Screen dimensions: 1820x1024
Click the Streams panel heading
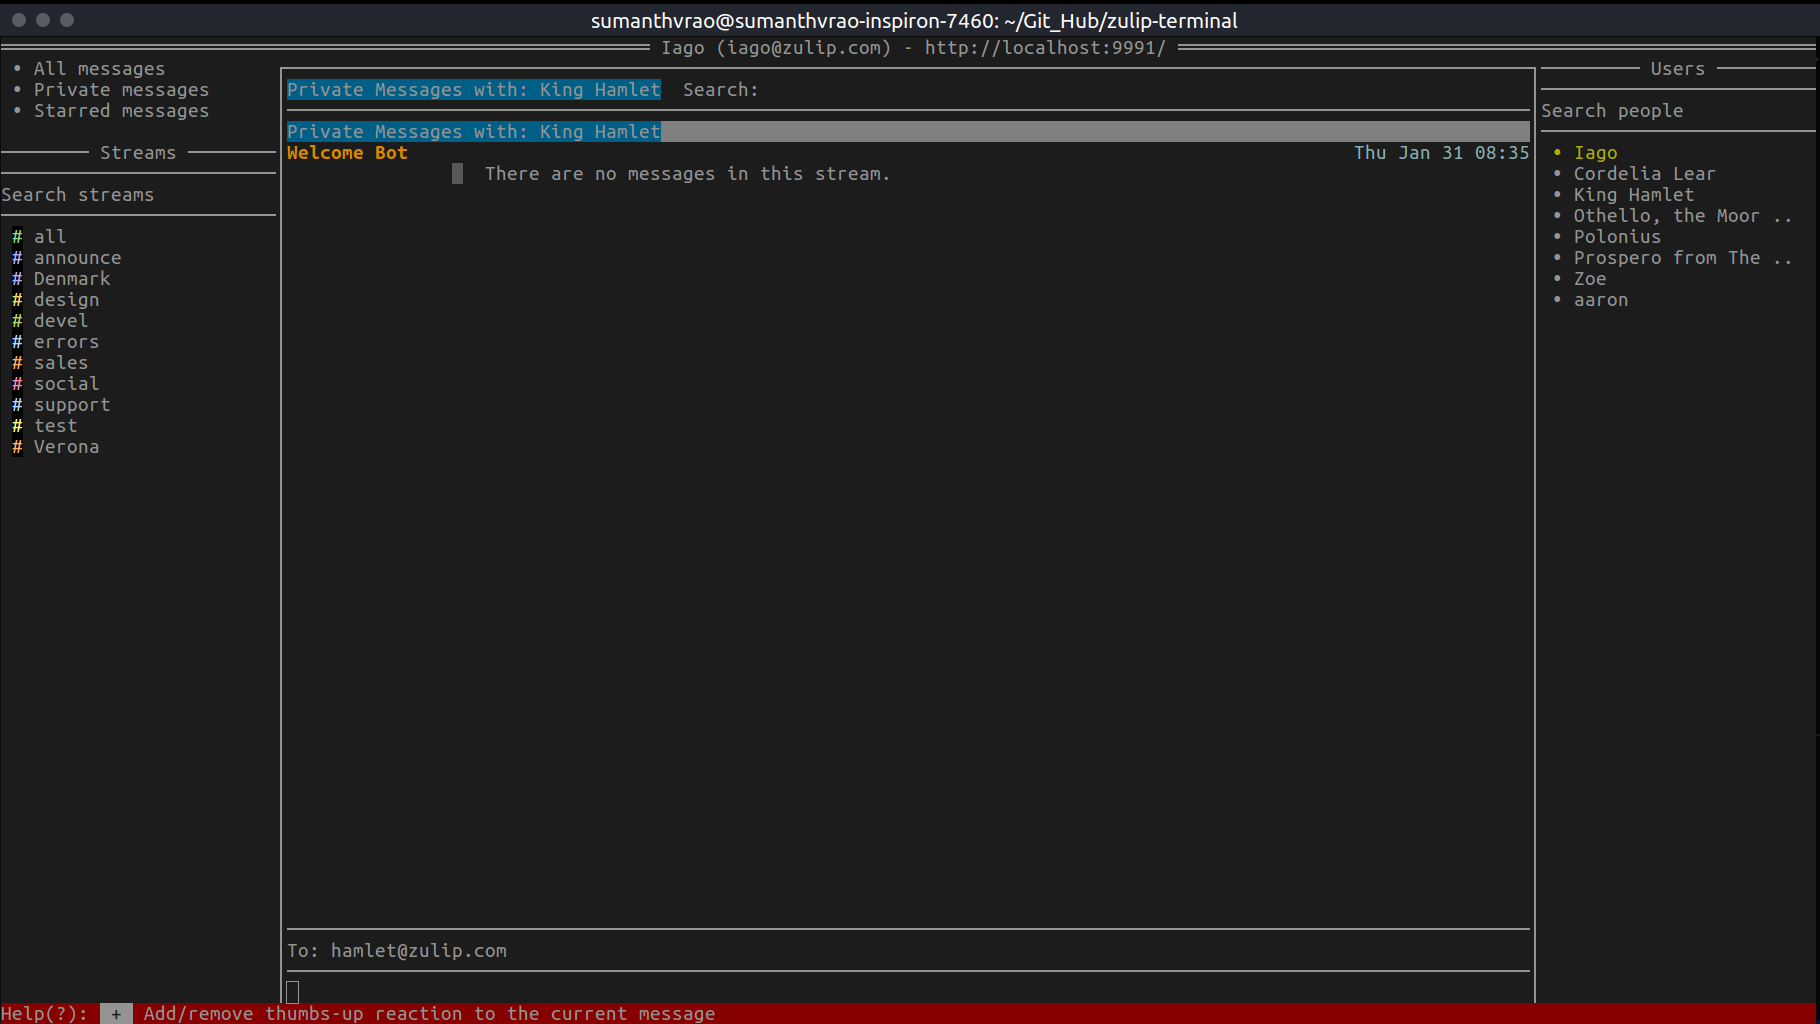tap(138, 153)
